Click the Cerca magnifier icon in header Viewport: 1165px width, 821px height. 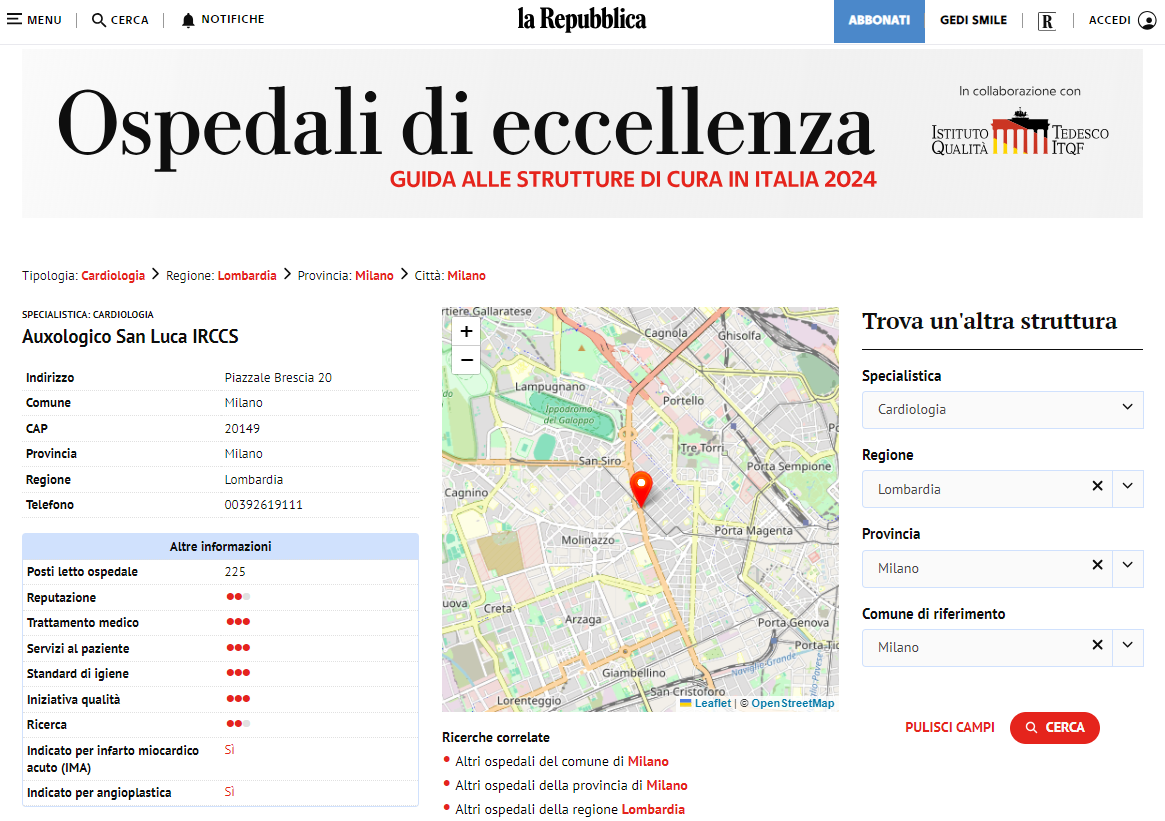coord(99,20)
